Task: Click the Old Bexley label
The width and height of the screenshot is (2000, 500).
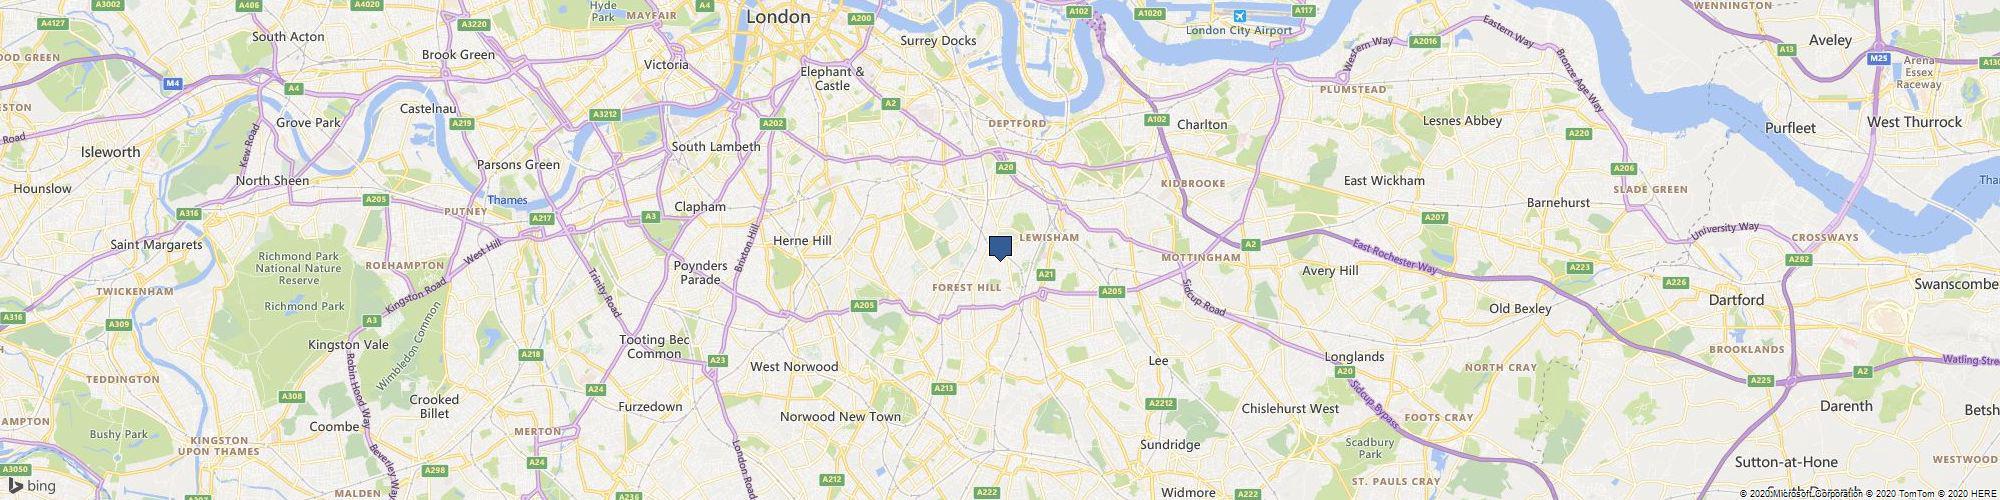Action: point(1520,308)
